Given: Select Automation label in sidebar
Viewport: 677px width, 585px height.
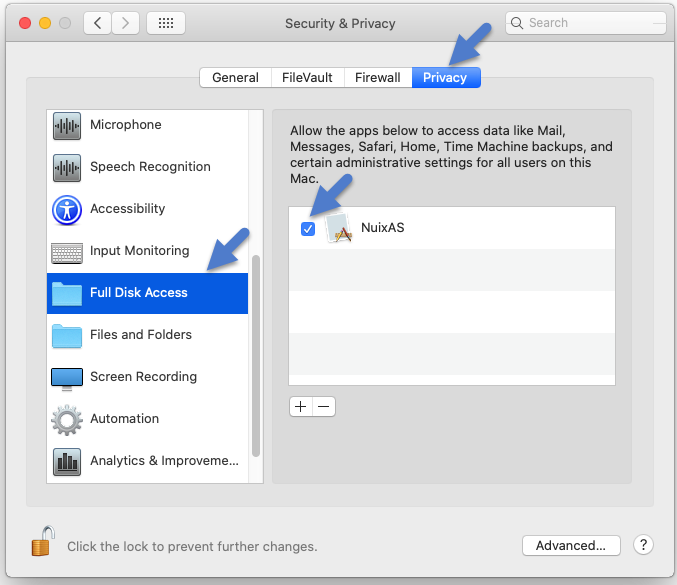Looking at the screenshot, I should pos(124,418).
